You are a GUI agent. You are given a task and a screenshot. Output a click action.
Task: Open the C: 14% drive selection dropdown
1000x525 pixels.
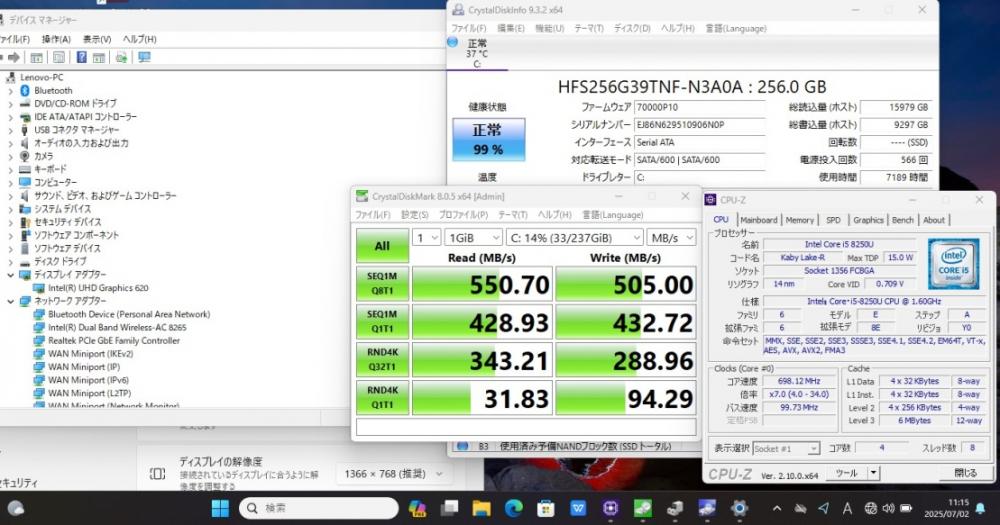(x=575, y=238)
